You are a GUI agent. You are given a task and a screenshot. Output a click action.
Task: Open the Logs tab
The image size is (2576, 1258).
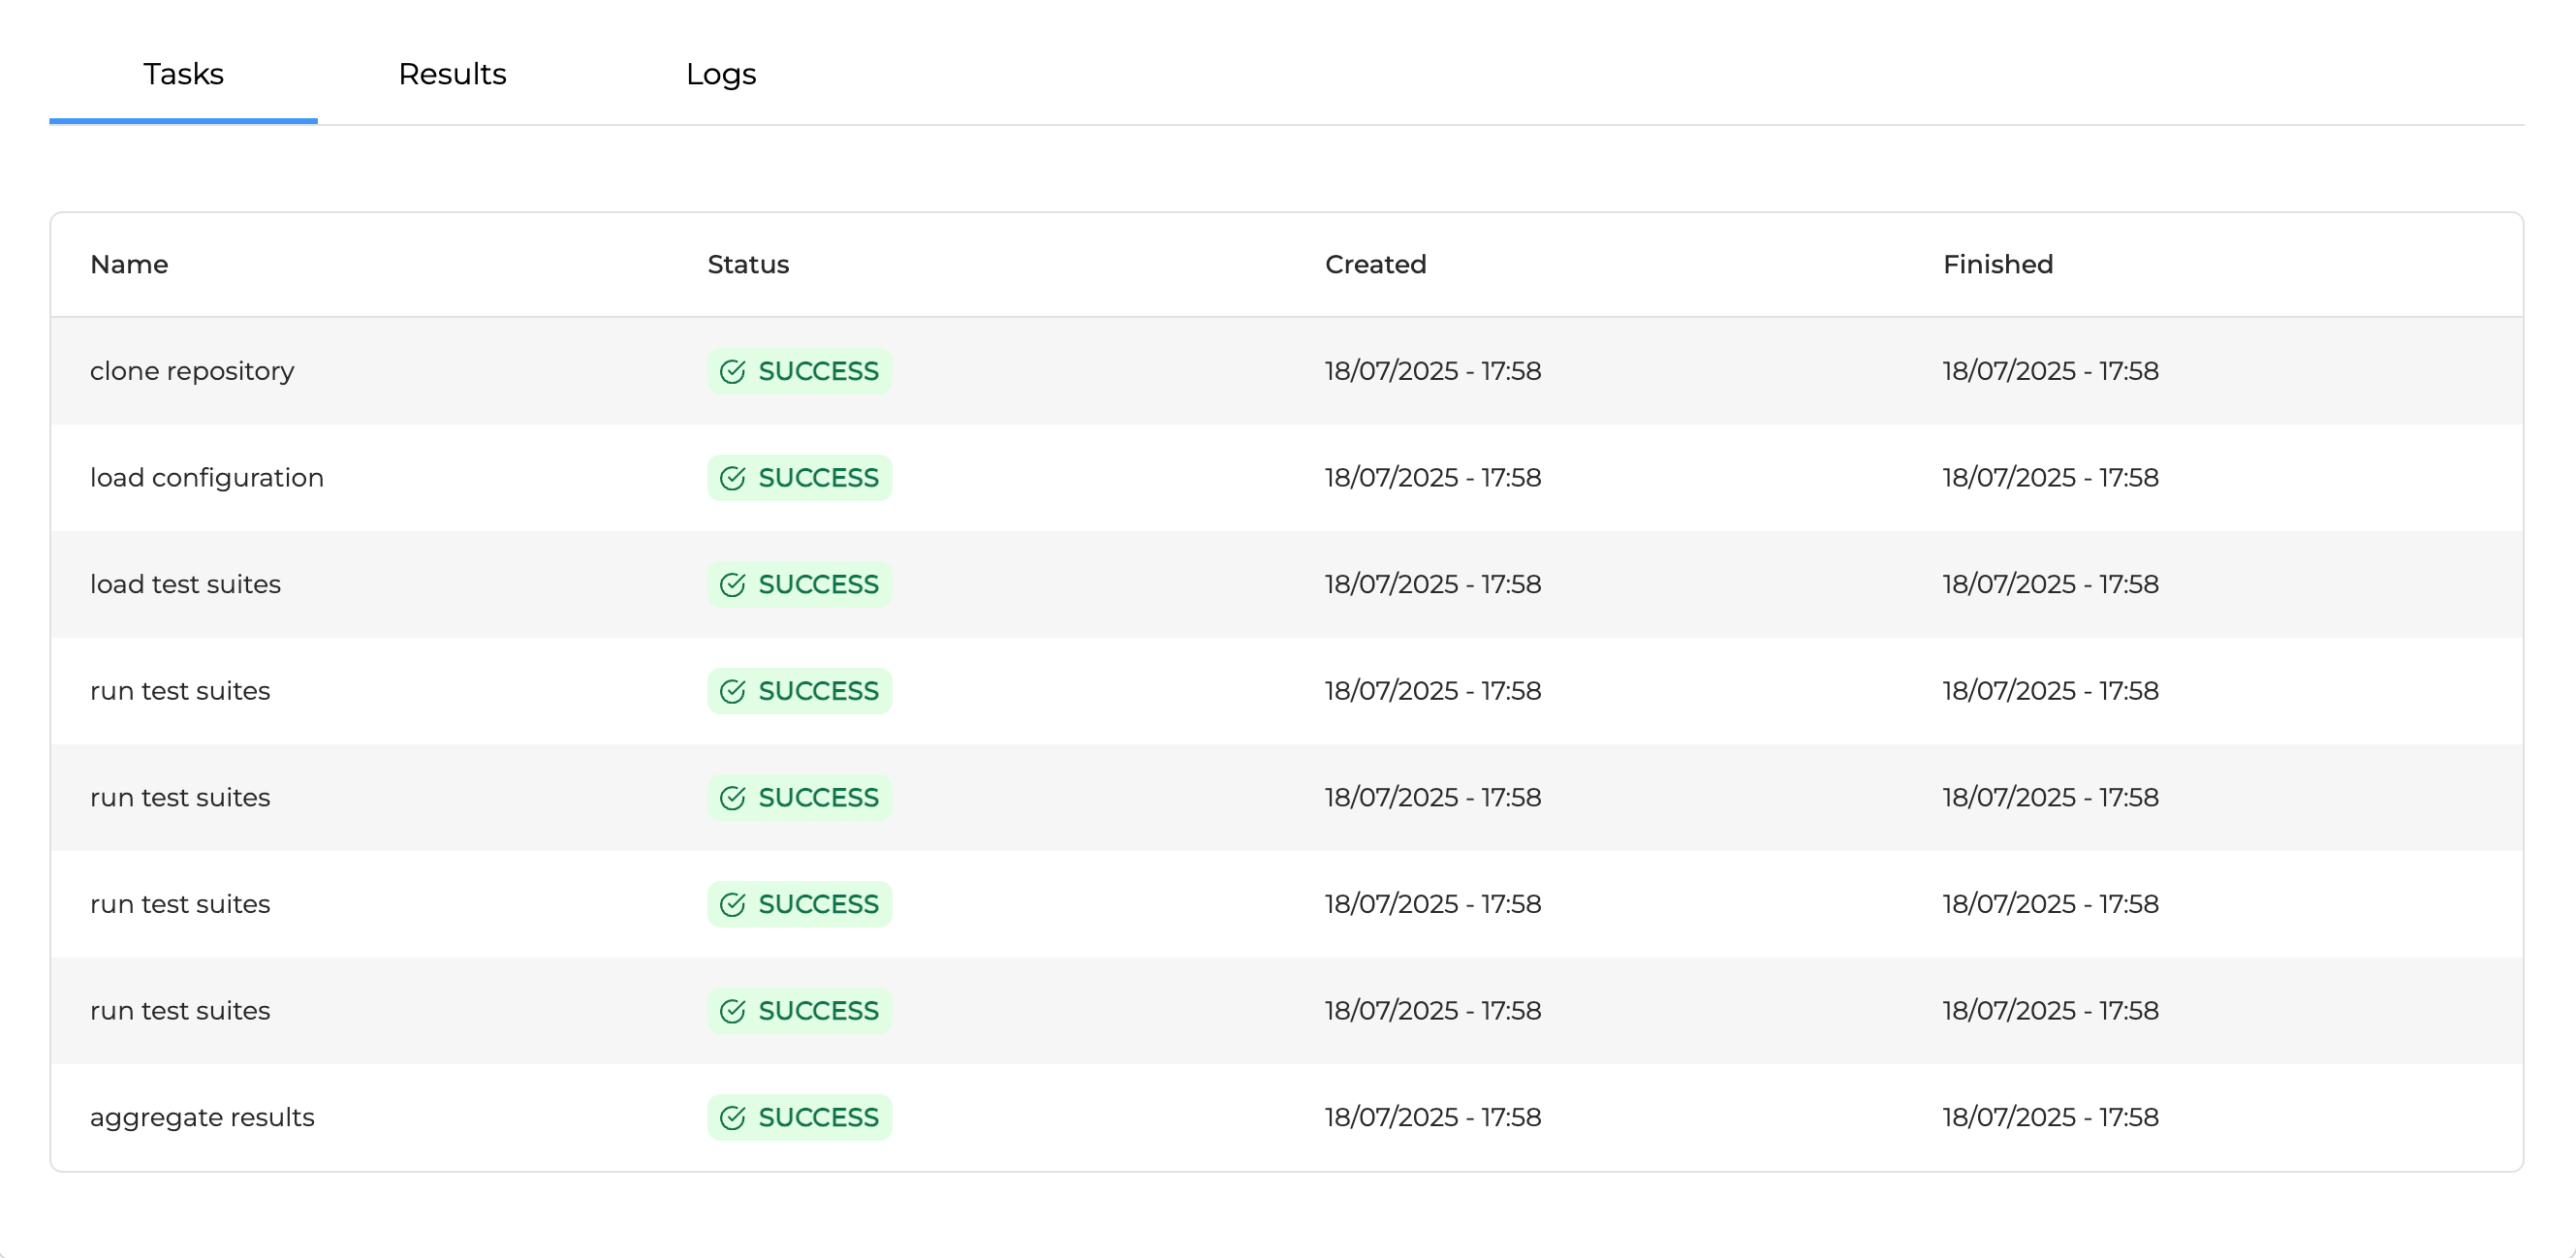coord(720,74)
